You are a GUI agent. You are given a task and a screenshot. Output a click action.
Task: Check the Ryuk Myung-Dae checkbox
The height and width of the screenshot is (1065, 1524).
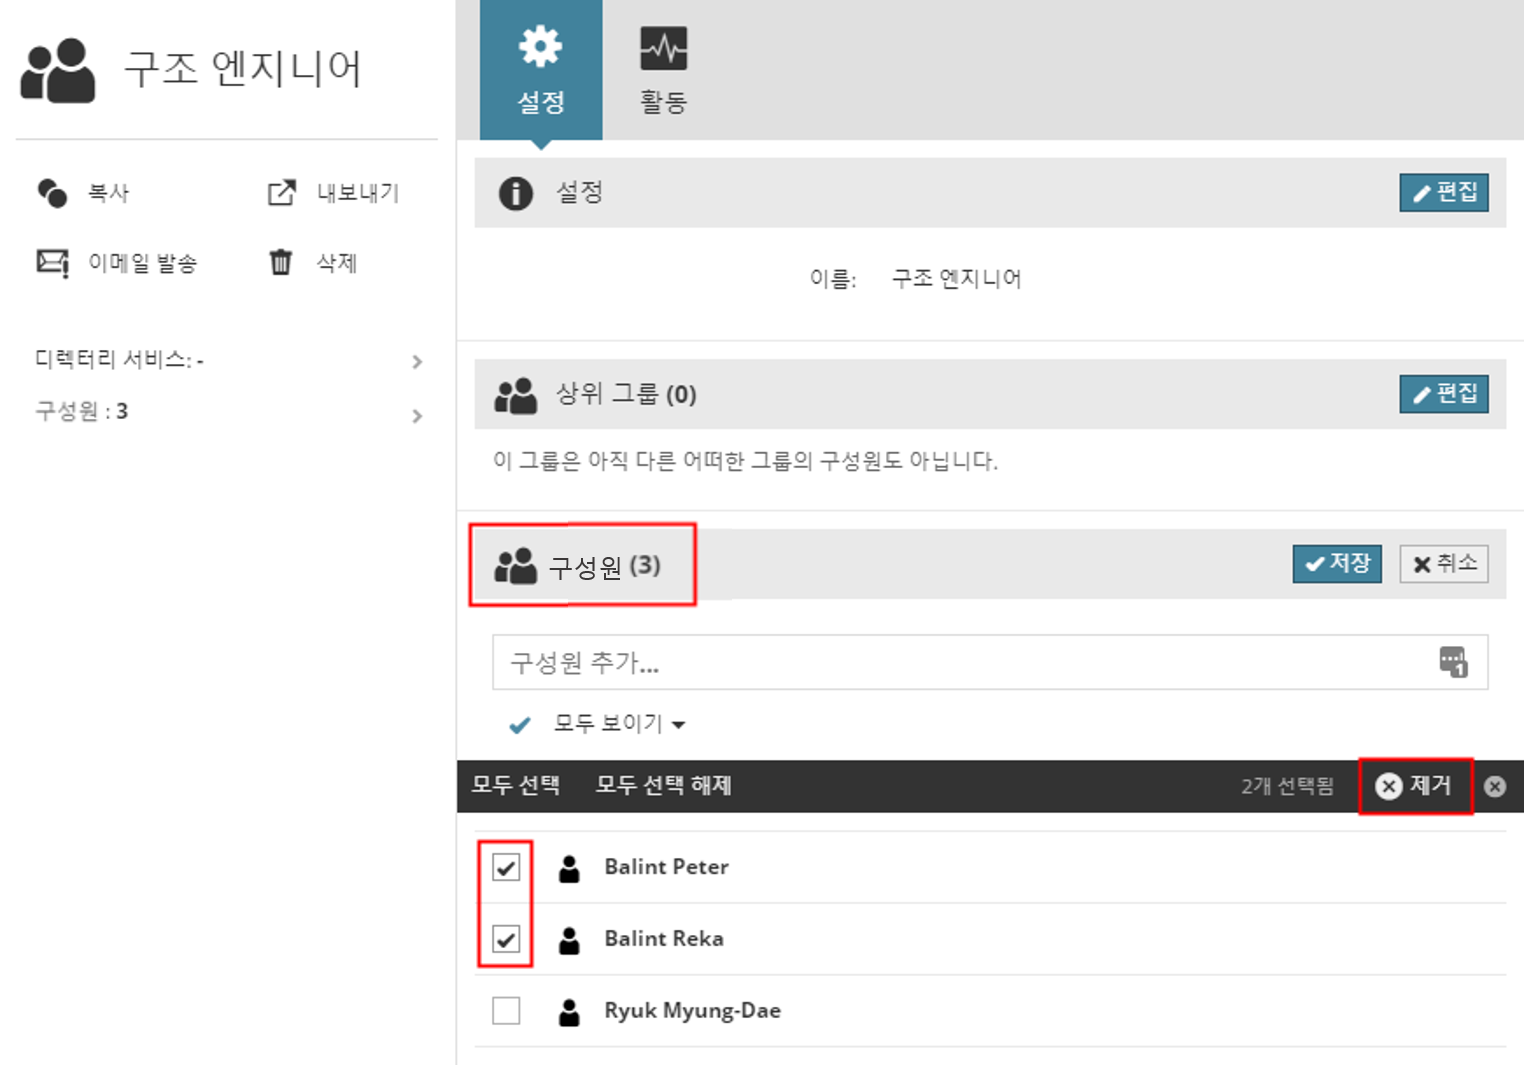tap(506, 1011)
